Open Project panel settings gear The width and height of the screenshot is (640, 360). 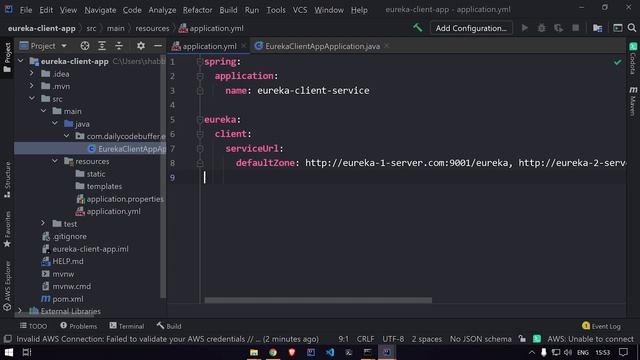coord(141,46)
